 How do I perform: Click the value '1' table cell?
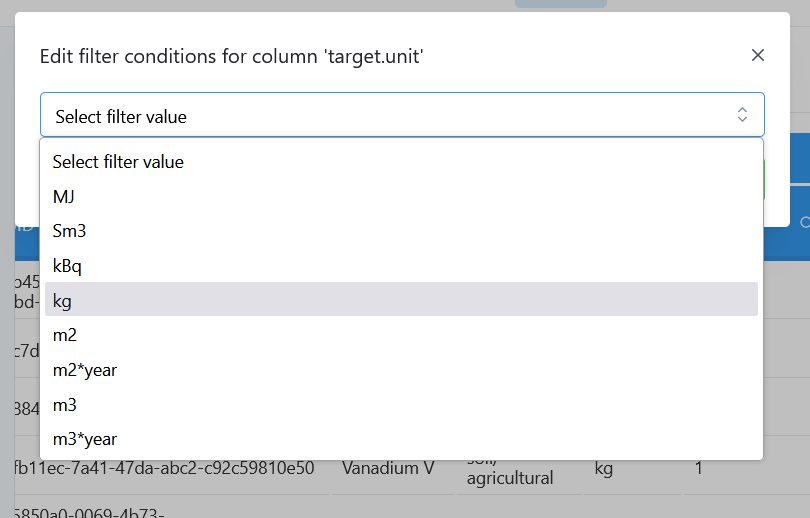[x=698, y=468]
